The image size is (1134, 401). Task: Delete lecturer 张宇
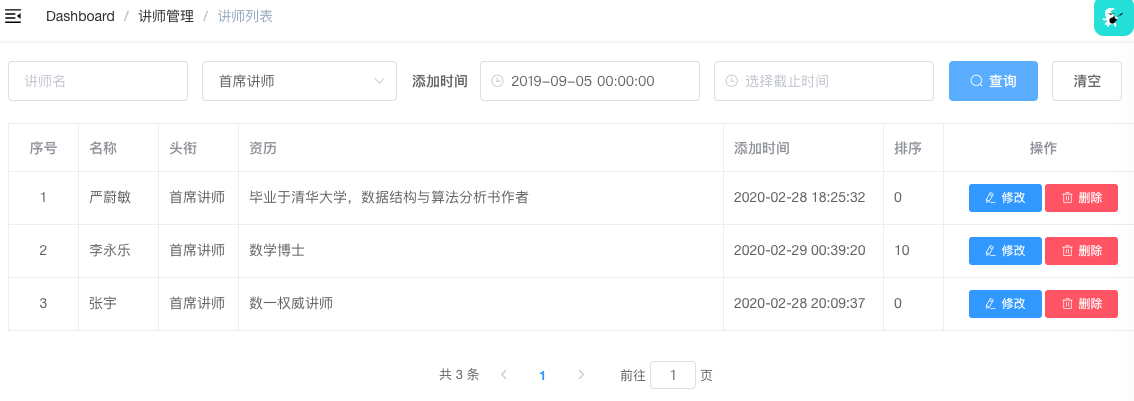1081,304
